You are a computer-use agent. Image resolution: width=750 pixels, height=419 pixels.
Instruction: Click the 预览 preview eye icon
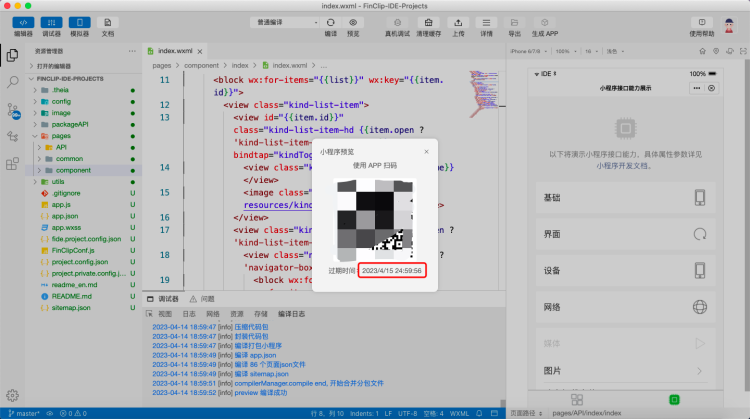pos(353,22)
